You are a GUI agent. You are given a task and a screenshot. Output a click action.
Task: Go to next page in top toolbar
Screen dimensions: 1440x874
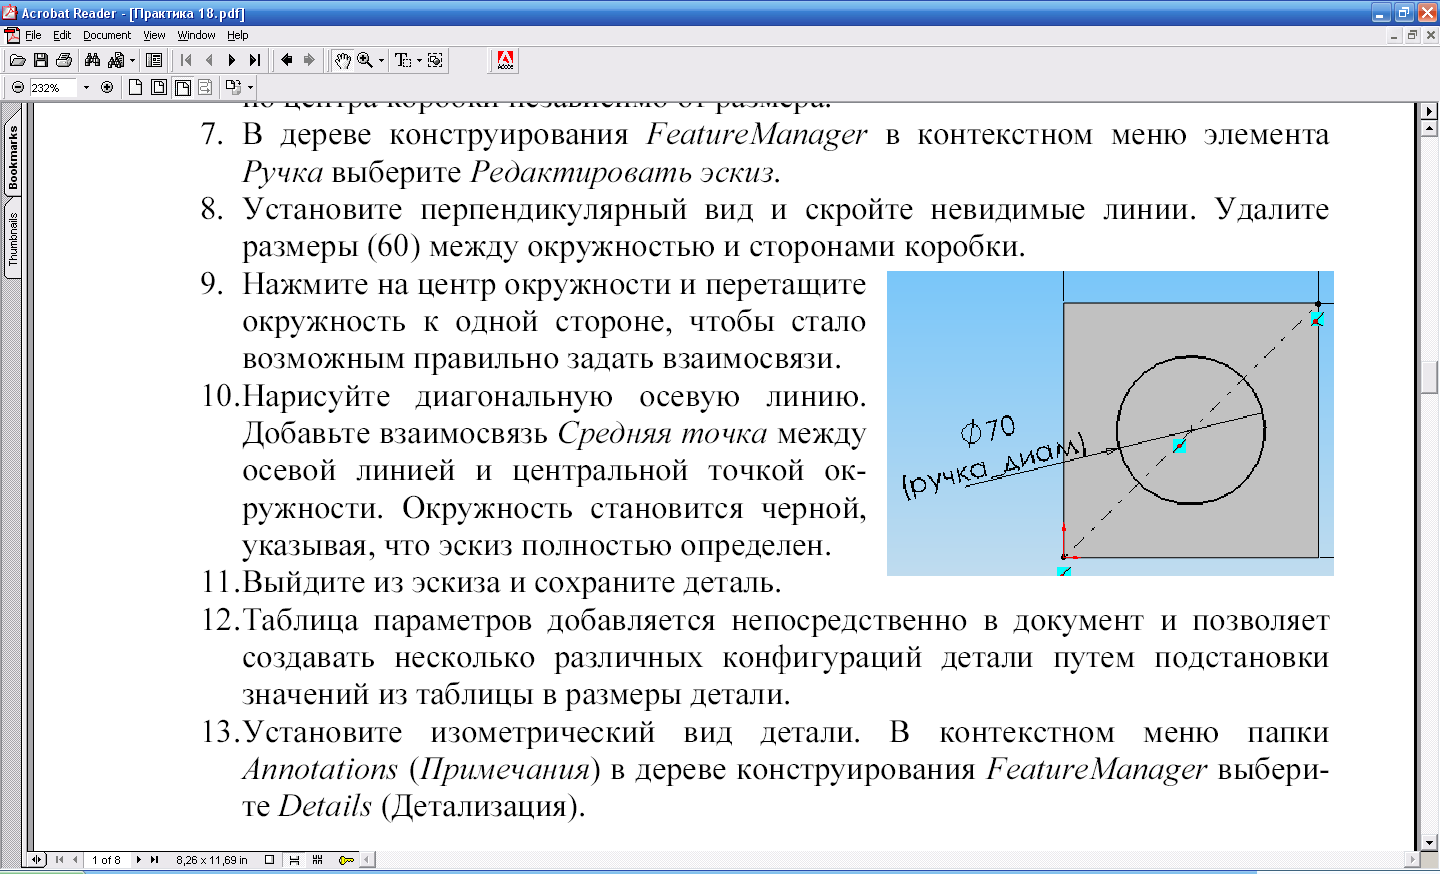[x=232, y=61]
